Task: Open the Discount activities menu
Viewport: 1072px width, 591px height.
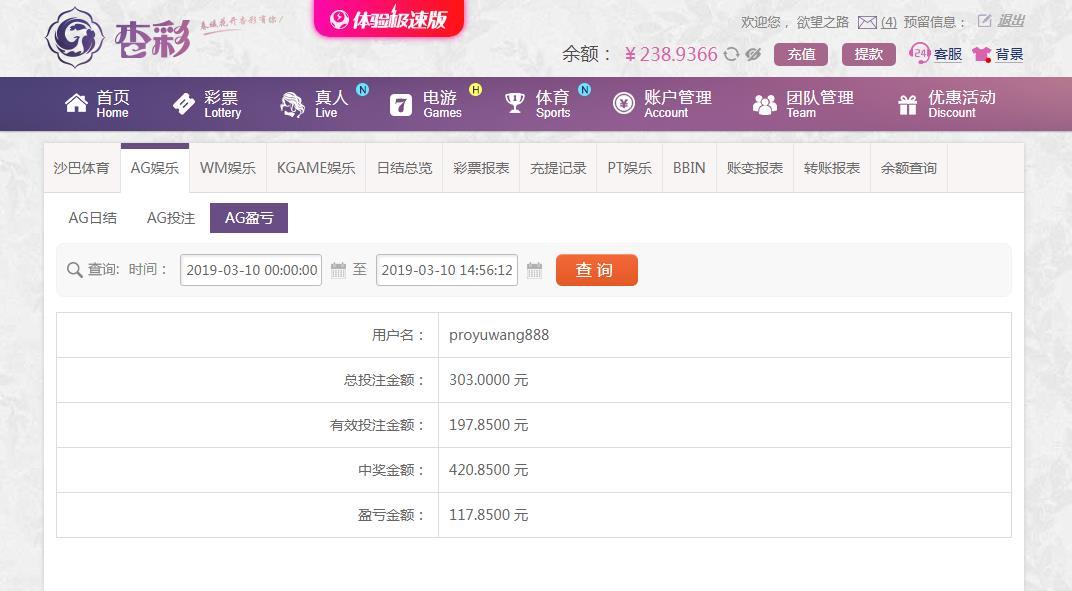Action: [x=946, y=104]
